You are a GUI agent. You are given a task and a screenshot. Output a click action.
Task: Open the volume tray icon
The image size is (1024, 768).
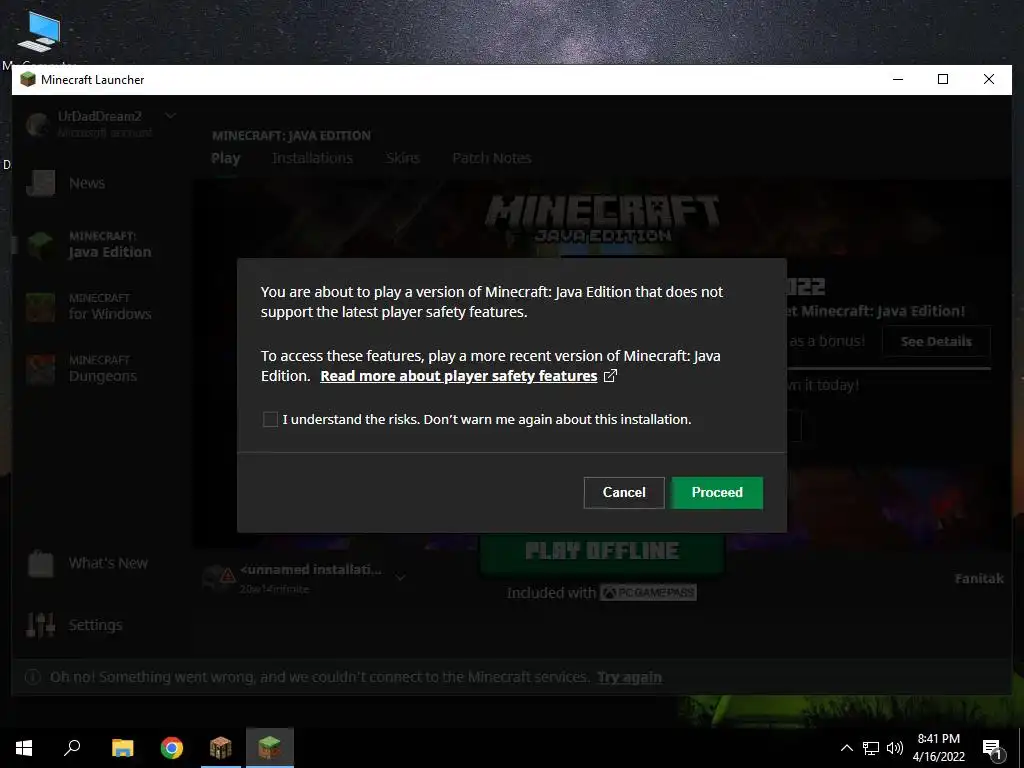[895, 748]
